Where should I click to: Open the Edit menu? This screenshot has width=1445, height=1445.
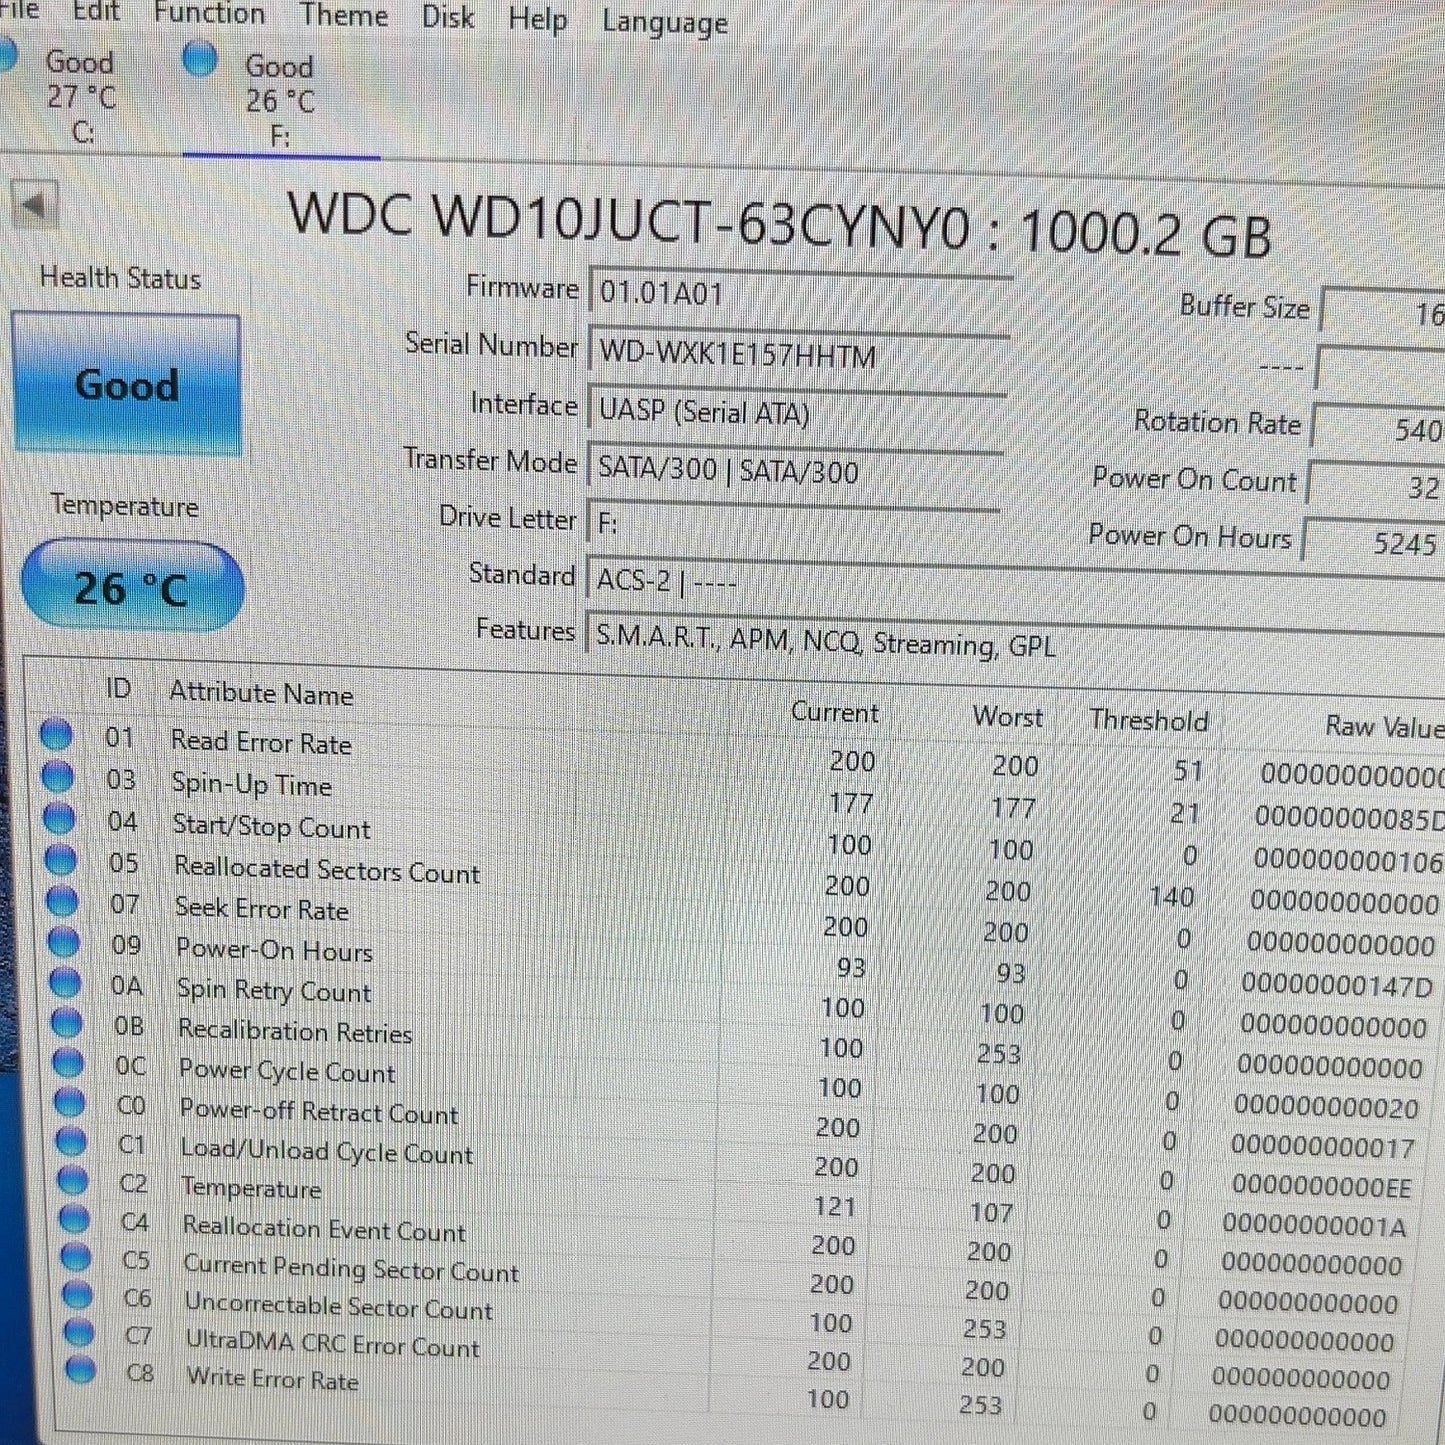pos(96,12)
